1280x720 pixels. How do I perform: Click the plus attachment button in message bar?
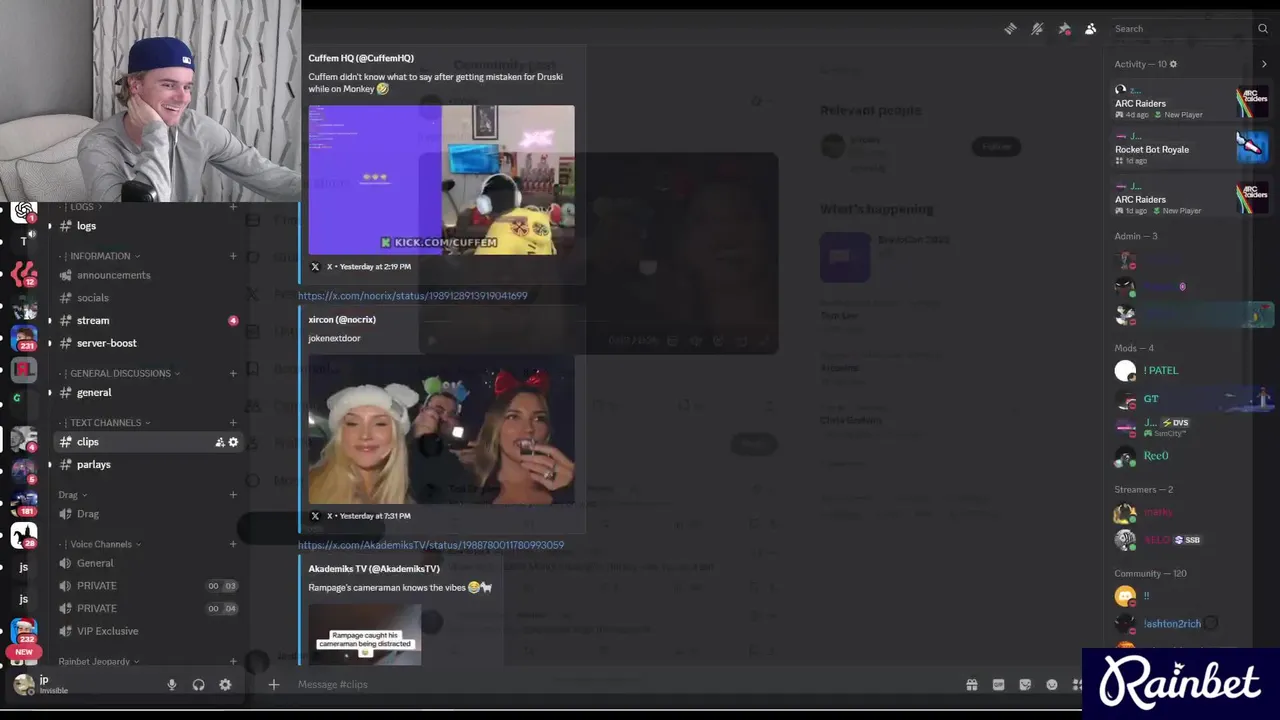coord(274,685)
